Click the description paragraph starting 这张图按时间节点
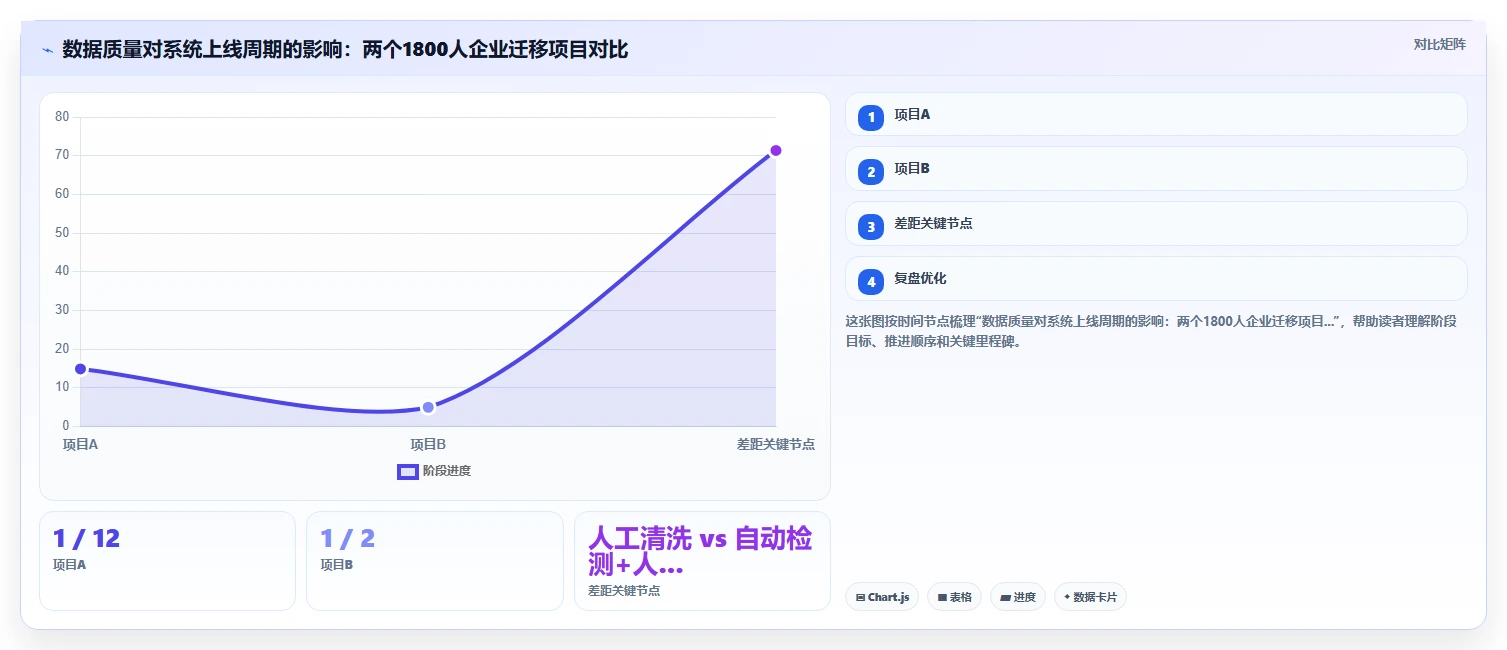Viewport: 1507px width, 650px height. (1151, 331)
